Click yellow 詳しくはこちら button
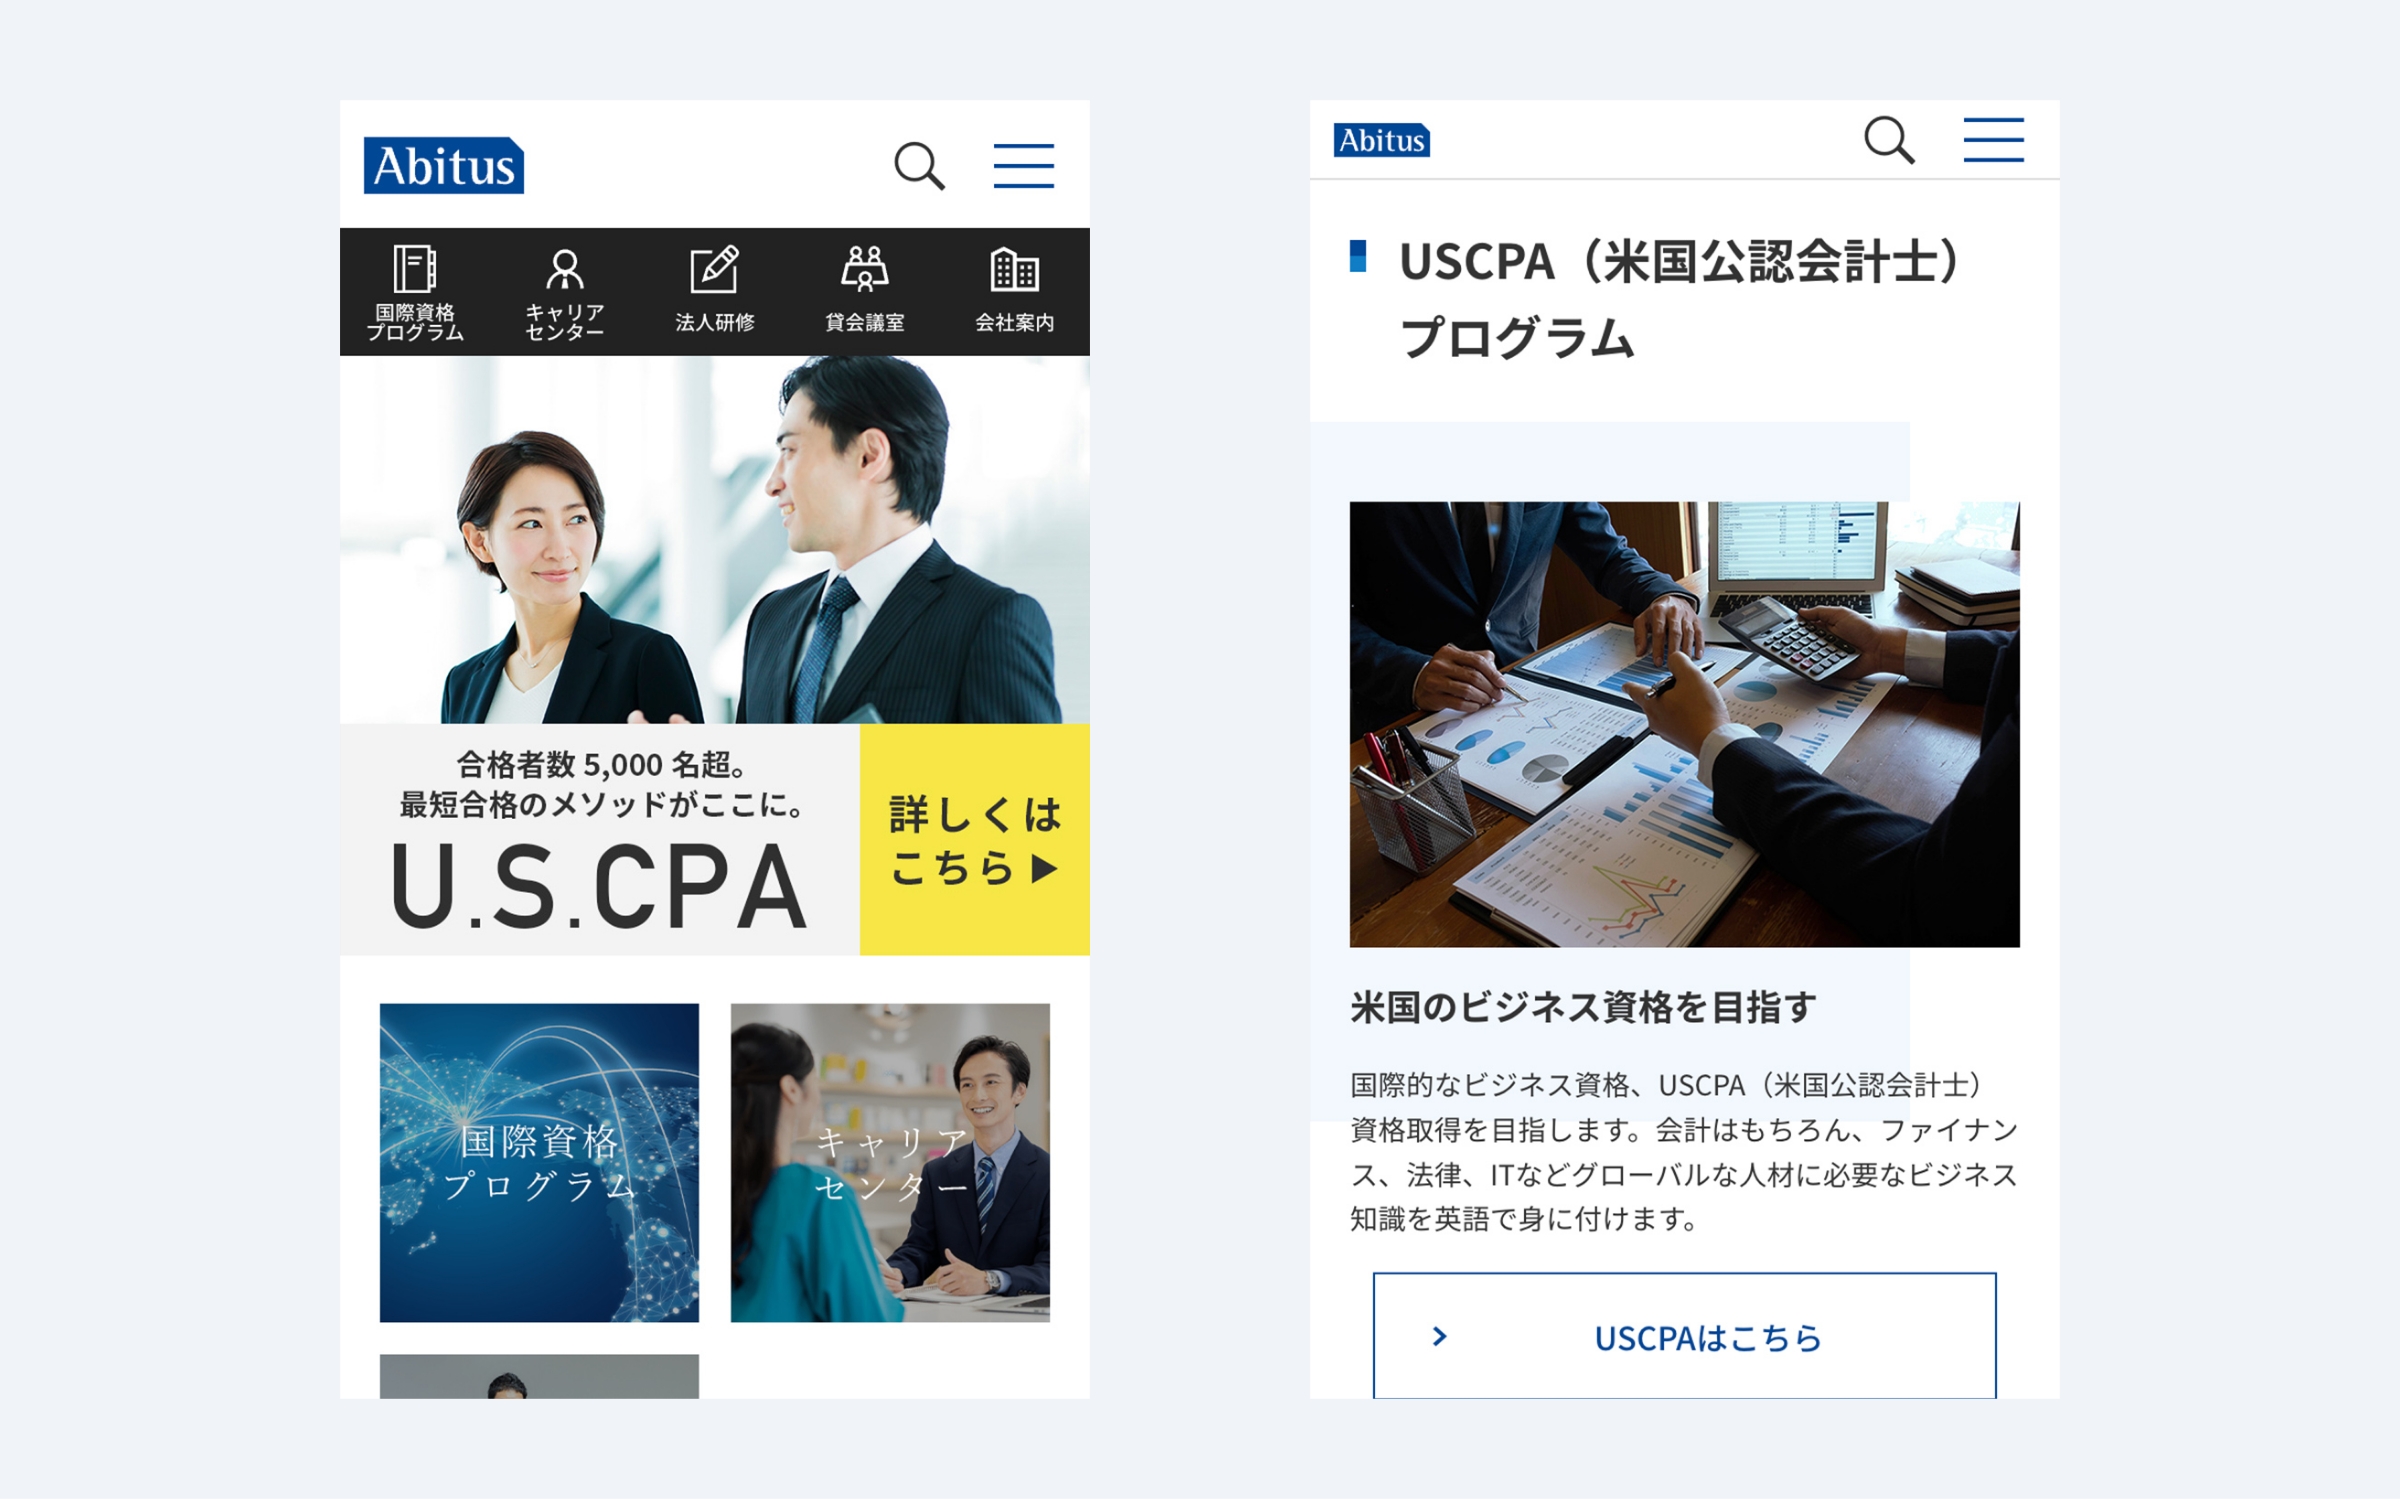Screen dimensions: 2400x1499 coord(975,840)
